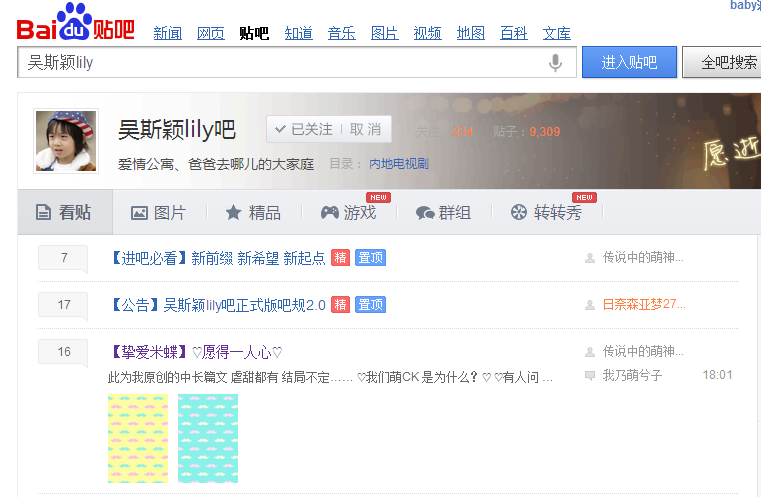Open the 网页 link in top navigation
761x497 pixels.
(211, 33)
